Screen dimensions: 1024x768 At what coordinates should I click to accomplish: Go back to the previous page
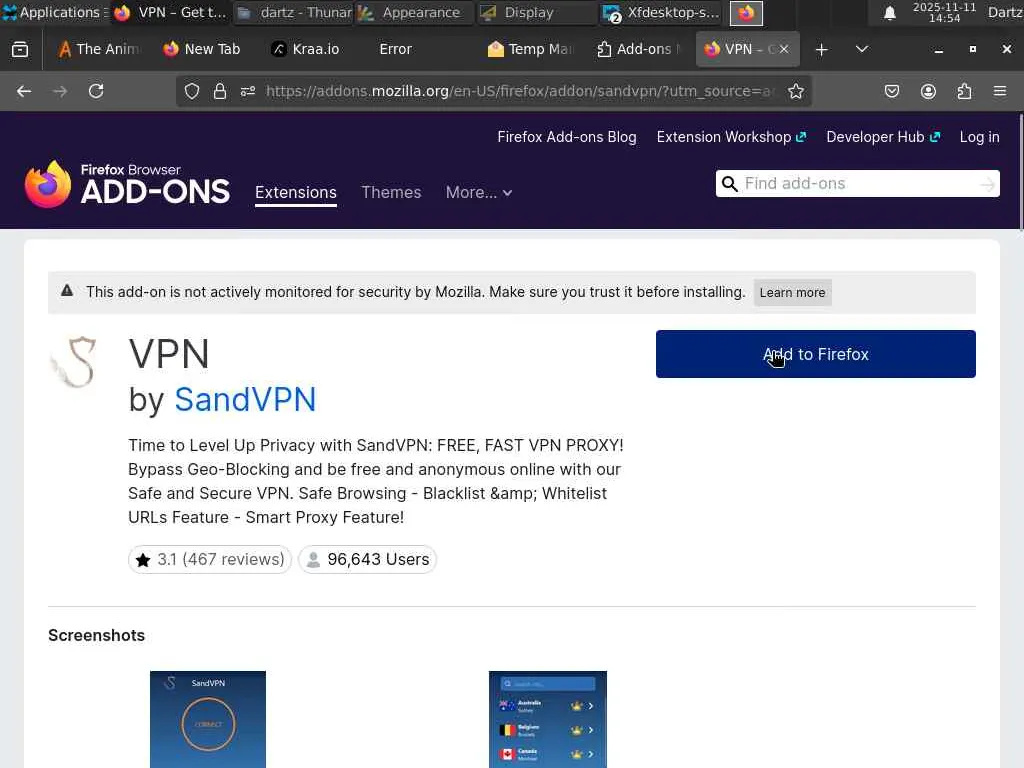tap(24, 91)
